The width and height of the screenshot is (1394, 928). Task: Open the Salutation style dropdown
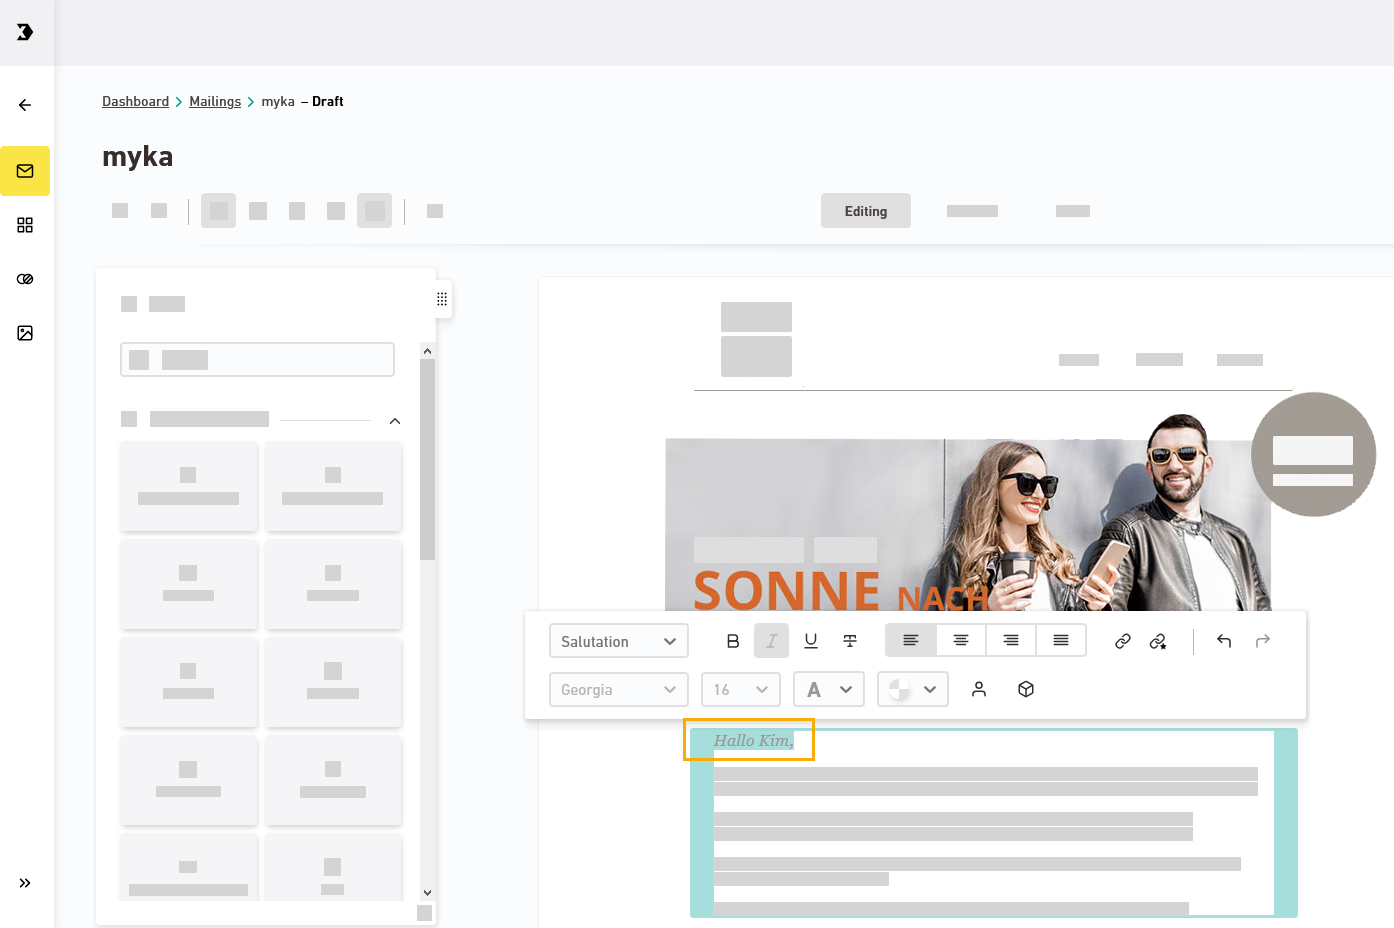[618, 641]
